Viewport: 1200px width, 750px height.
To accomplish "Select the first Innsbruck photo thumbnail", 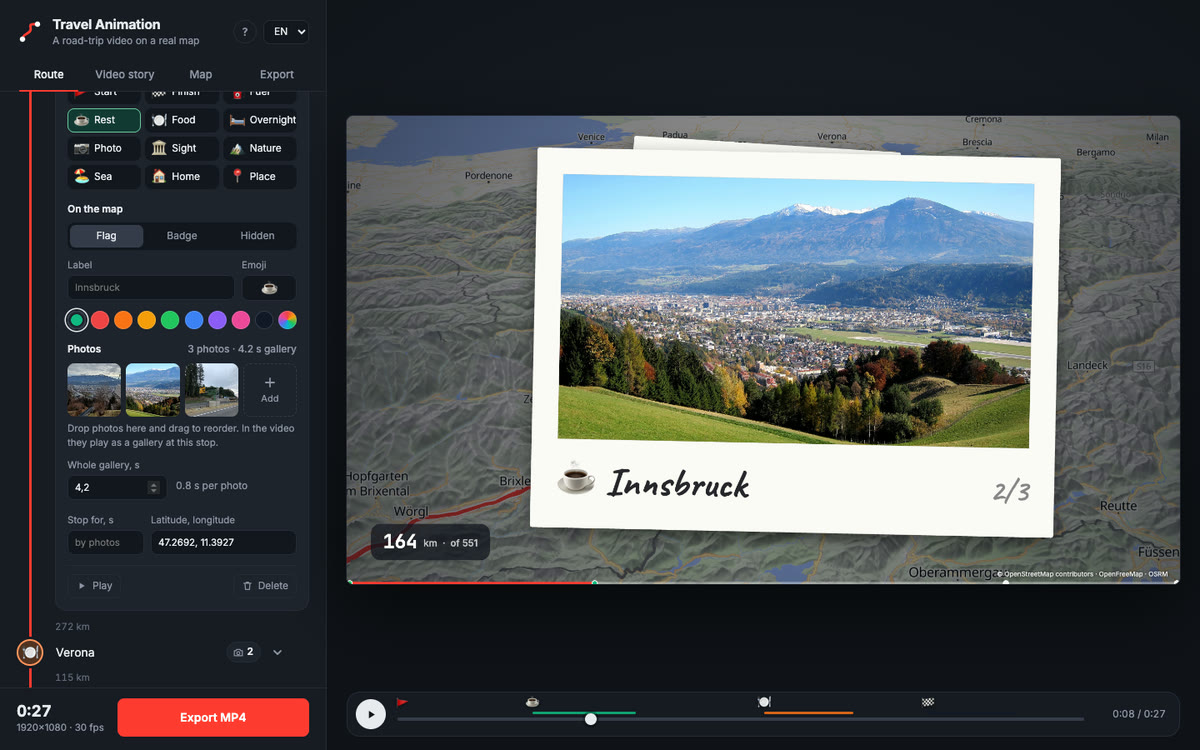I will (x=94, y=390).
